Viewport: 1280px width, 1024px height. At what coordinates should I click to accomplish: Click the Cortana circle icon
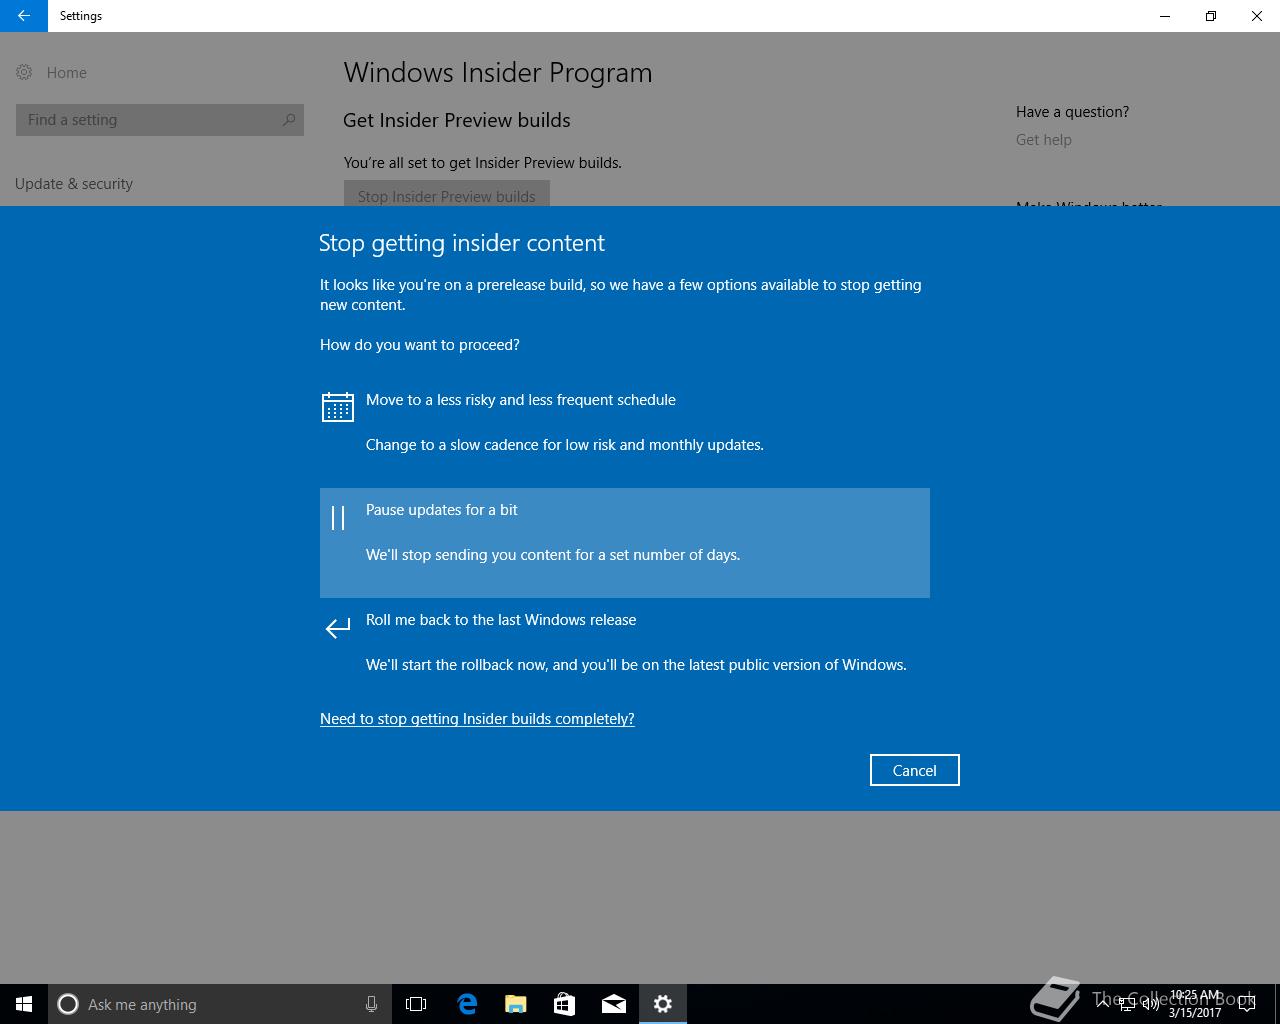(x=68, y=1004)
